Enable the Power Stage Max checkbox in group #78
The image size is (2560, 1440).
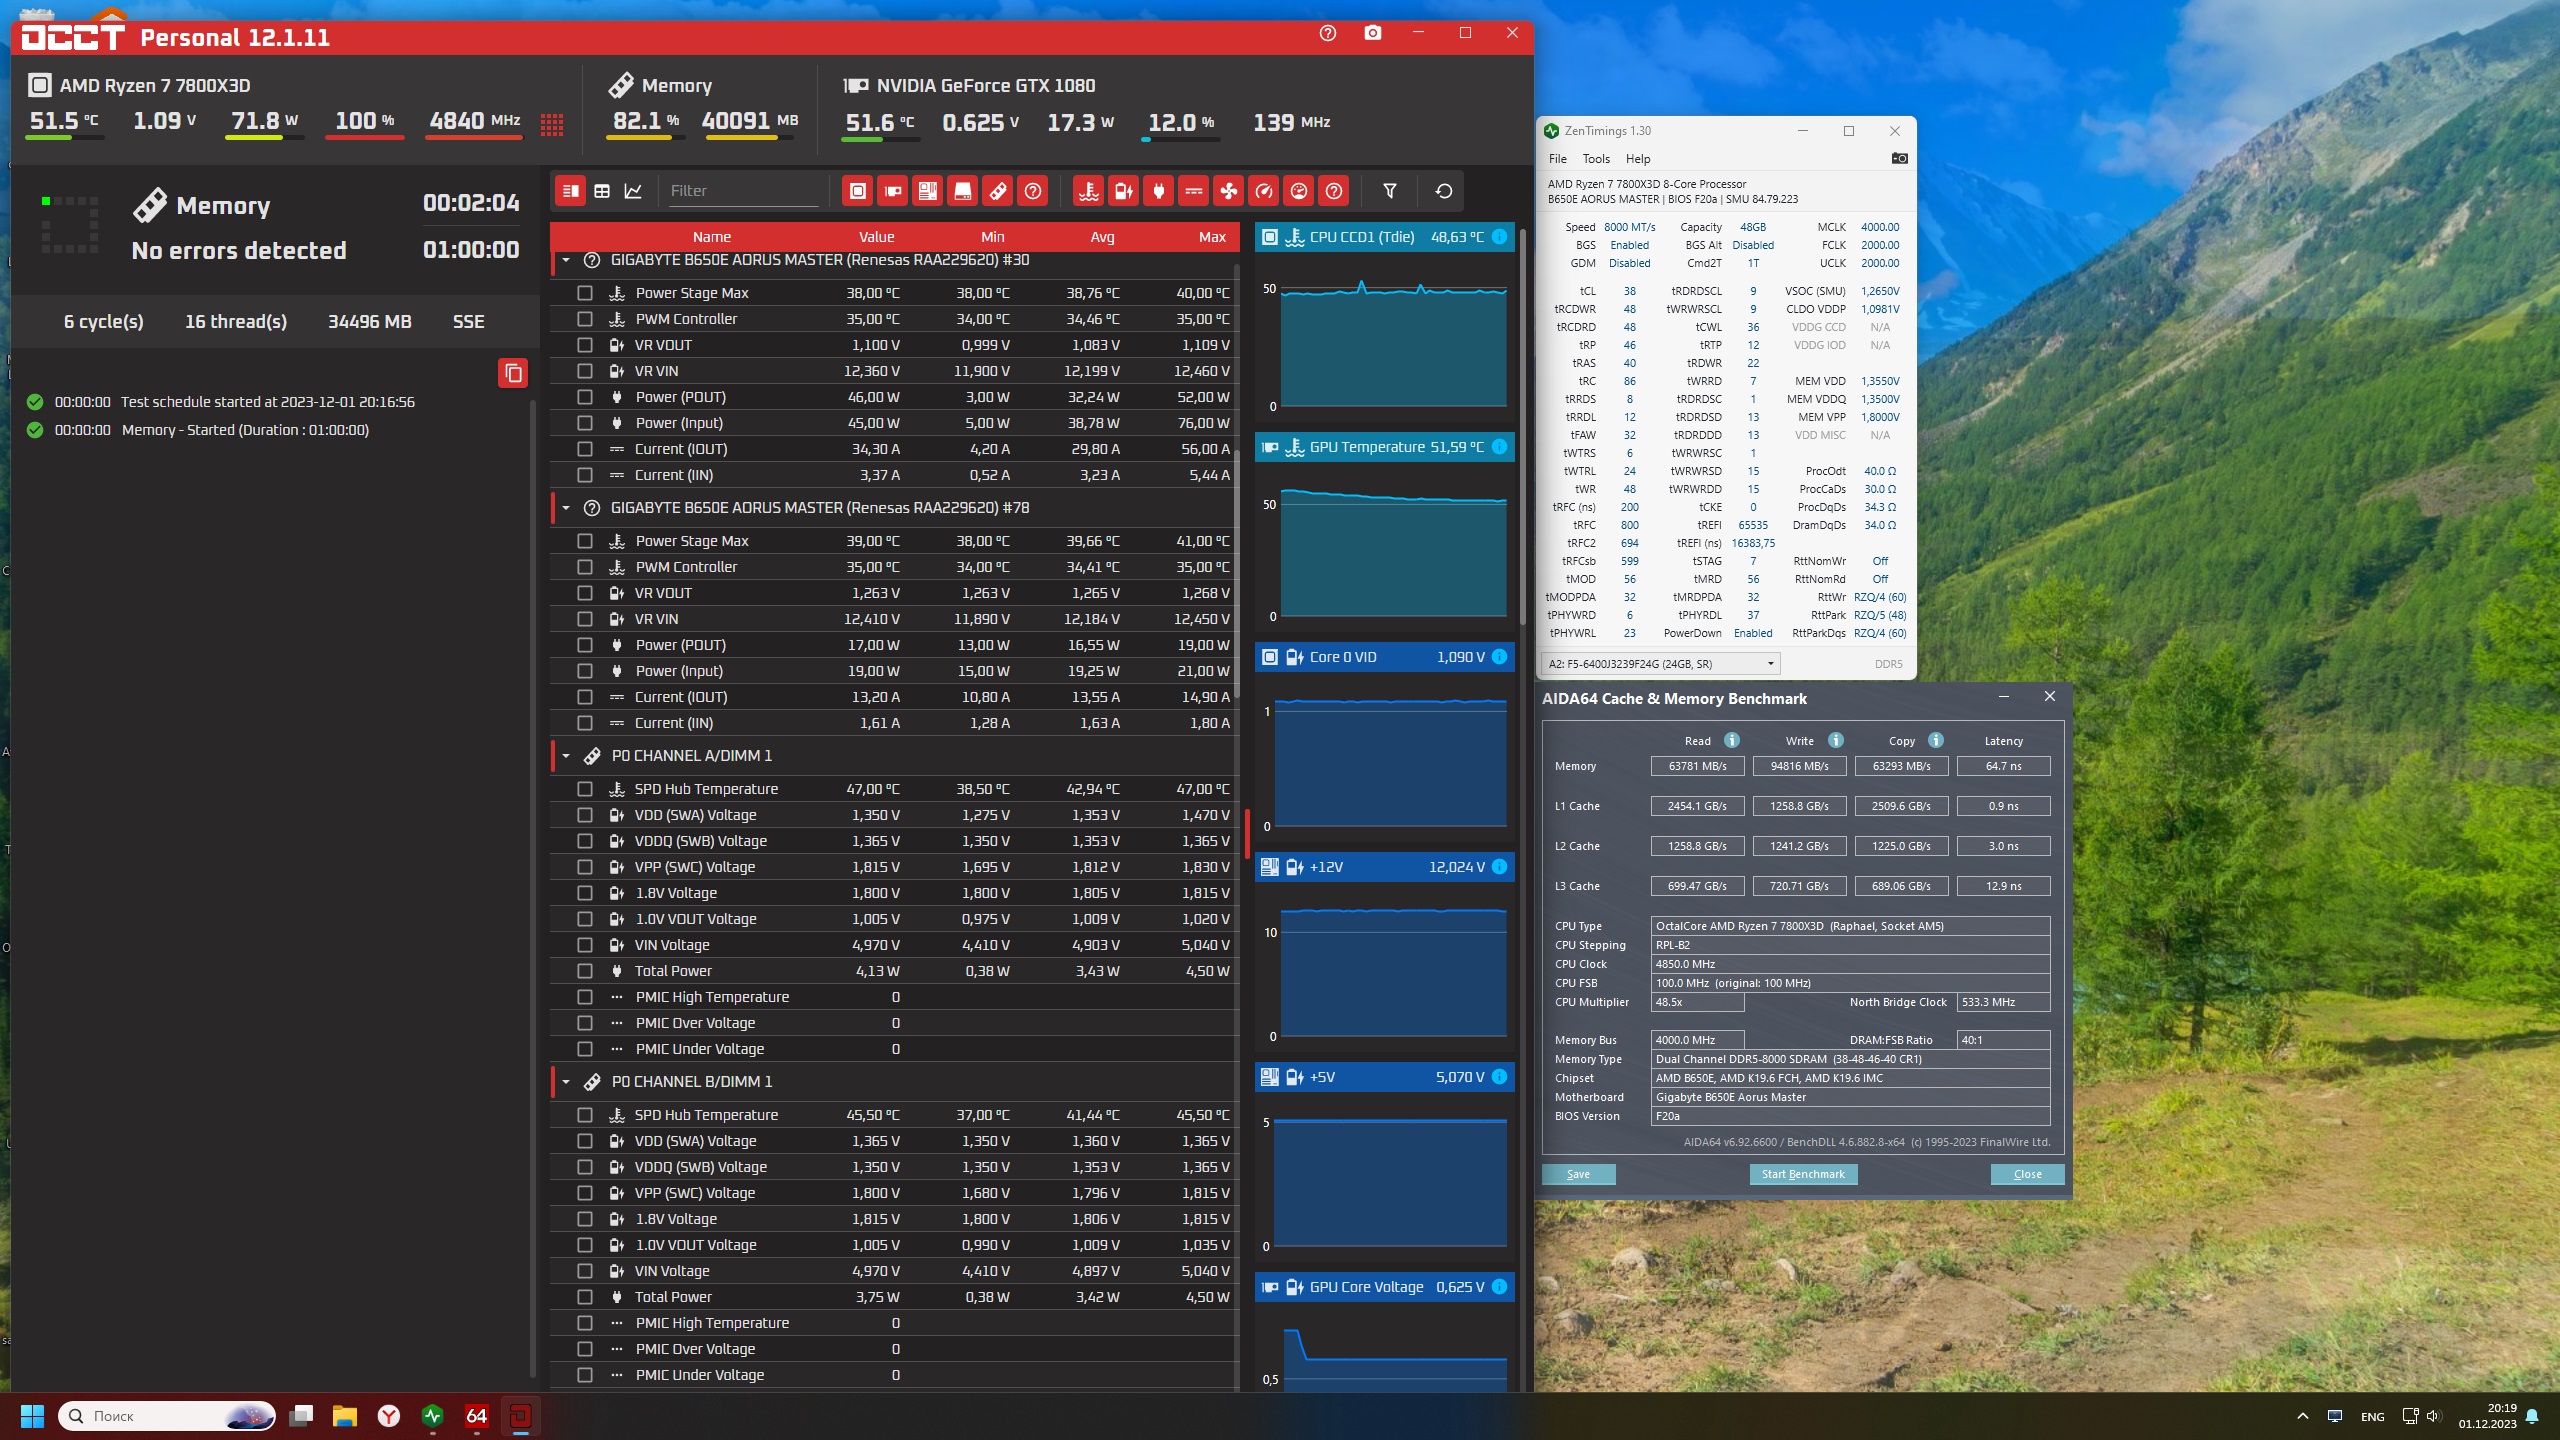(585, 541)
